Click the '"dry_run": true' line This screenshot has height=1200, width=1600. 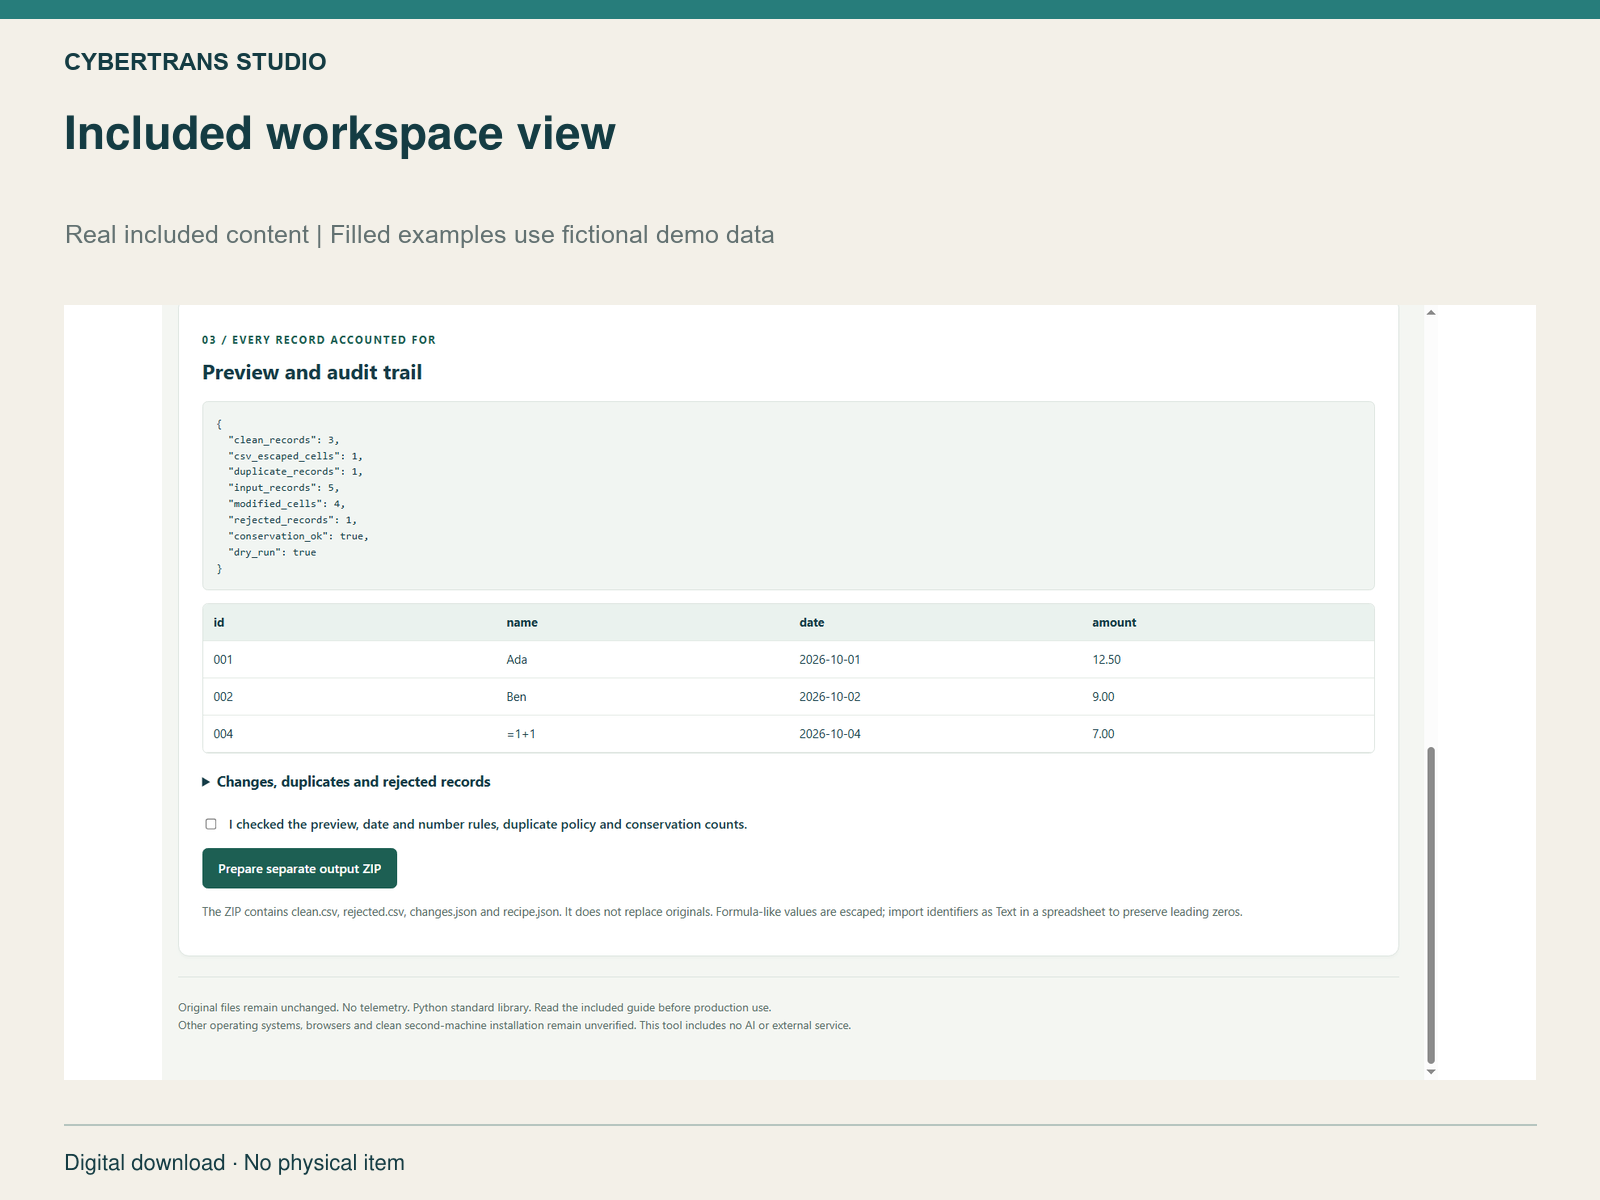click(x=272, y=552)
